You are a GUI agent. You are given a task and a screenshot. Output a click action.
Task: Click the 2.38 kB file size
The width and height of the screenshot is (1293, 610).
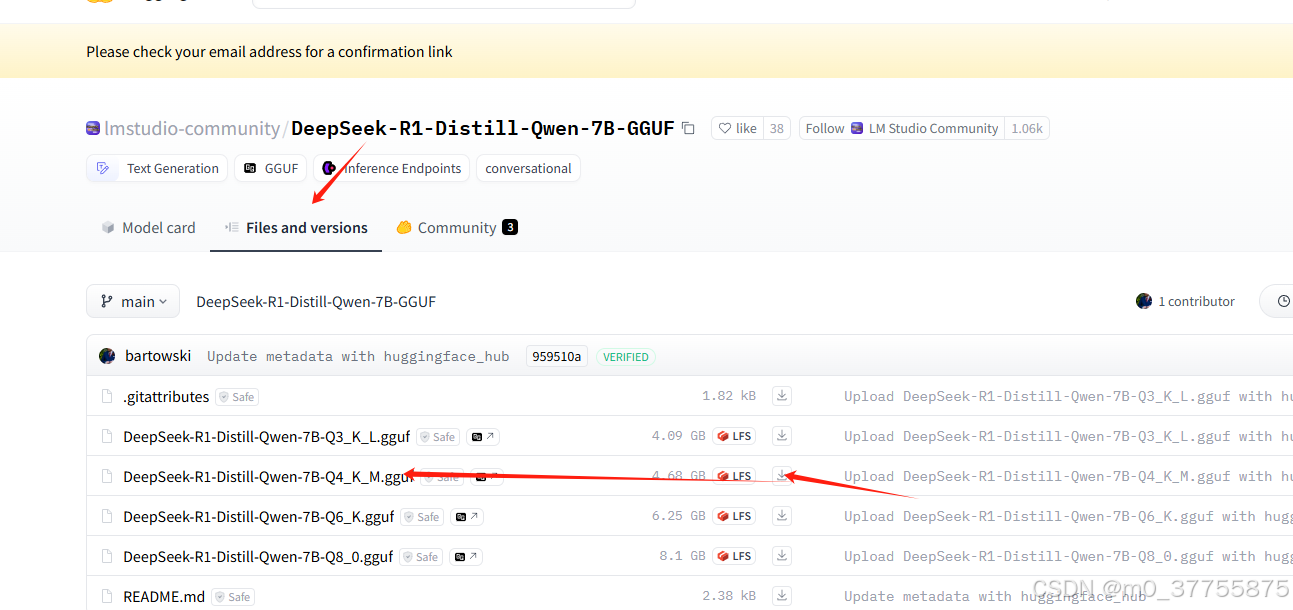point(729,596)
